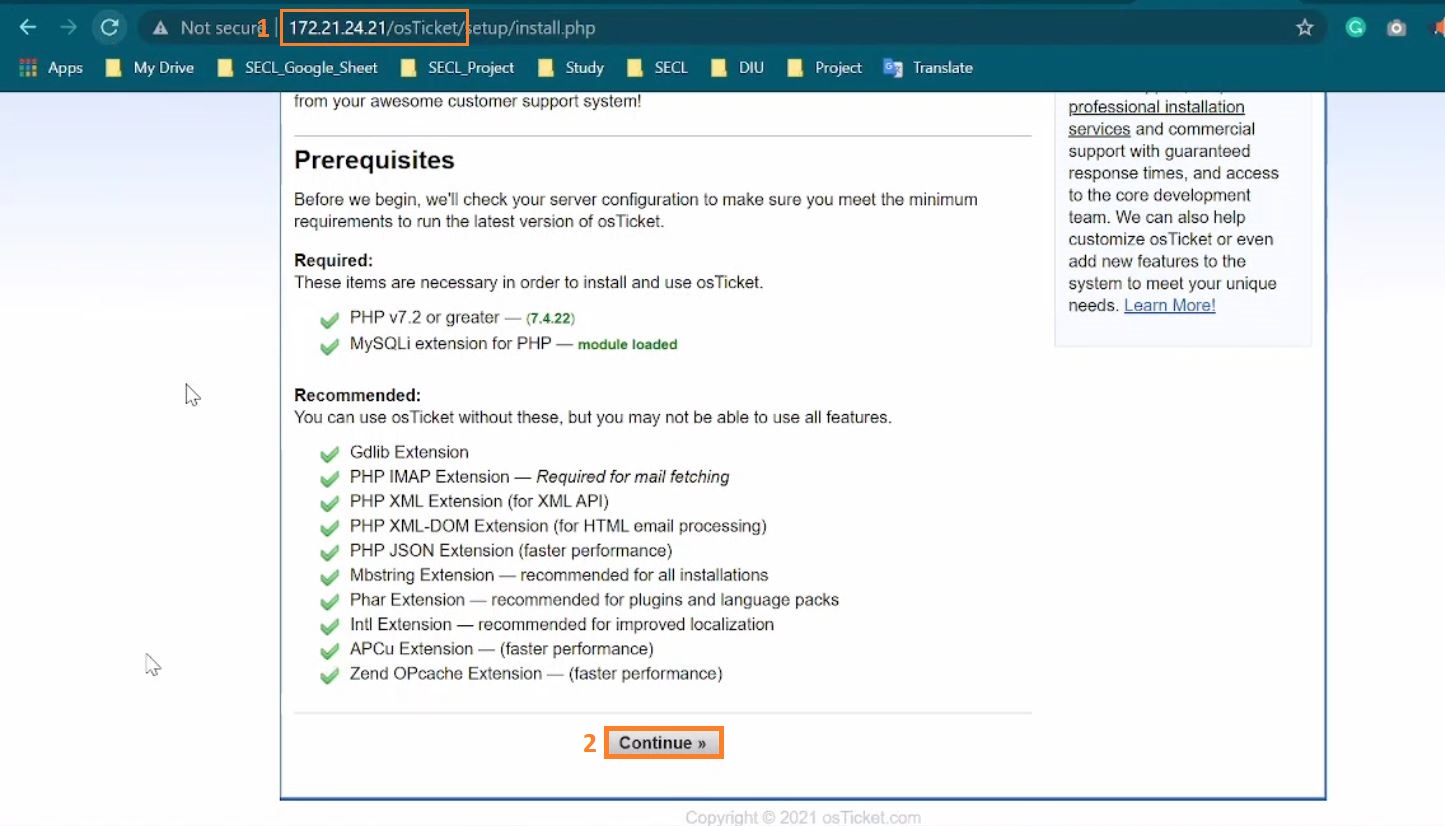The height and width of the screenshot is (826, 1445).
Task: Click the check beside PHP JSON Extension
Action: [329, 552]
